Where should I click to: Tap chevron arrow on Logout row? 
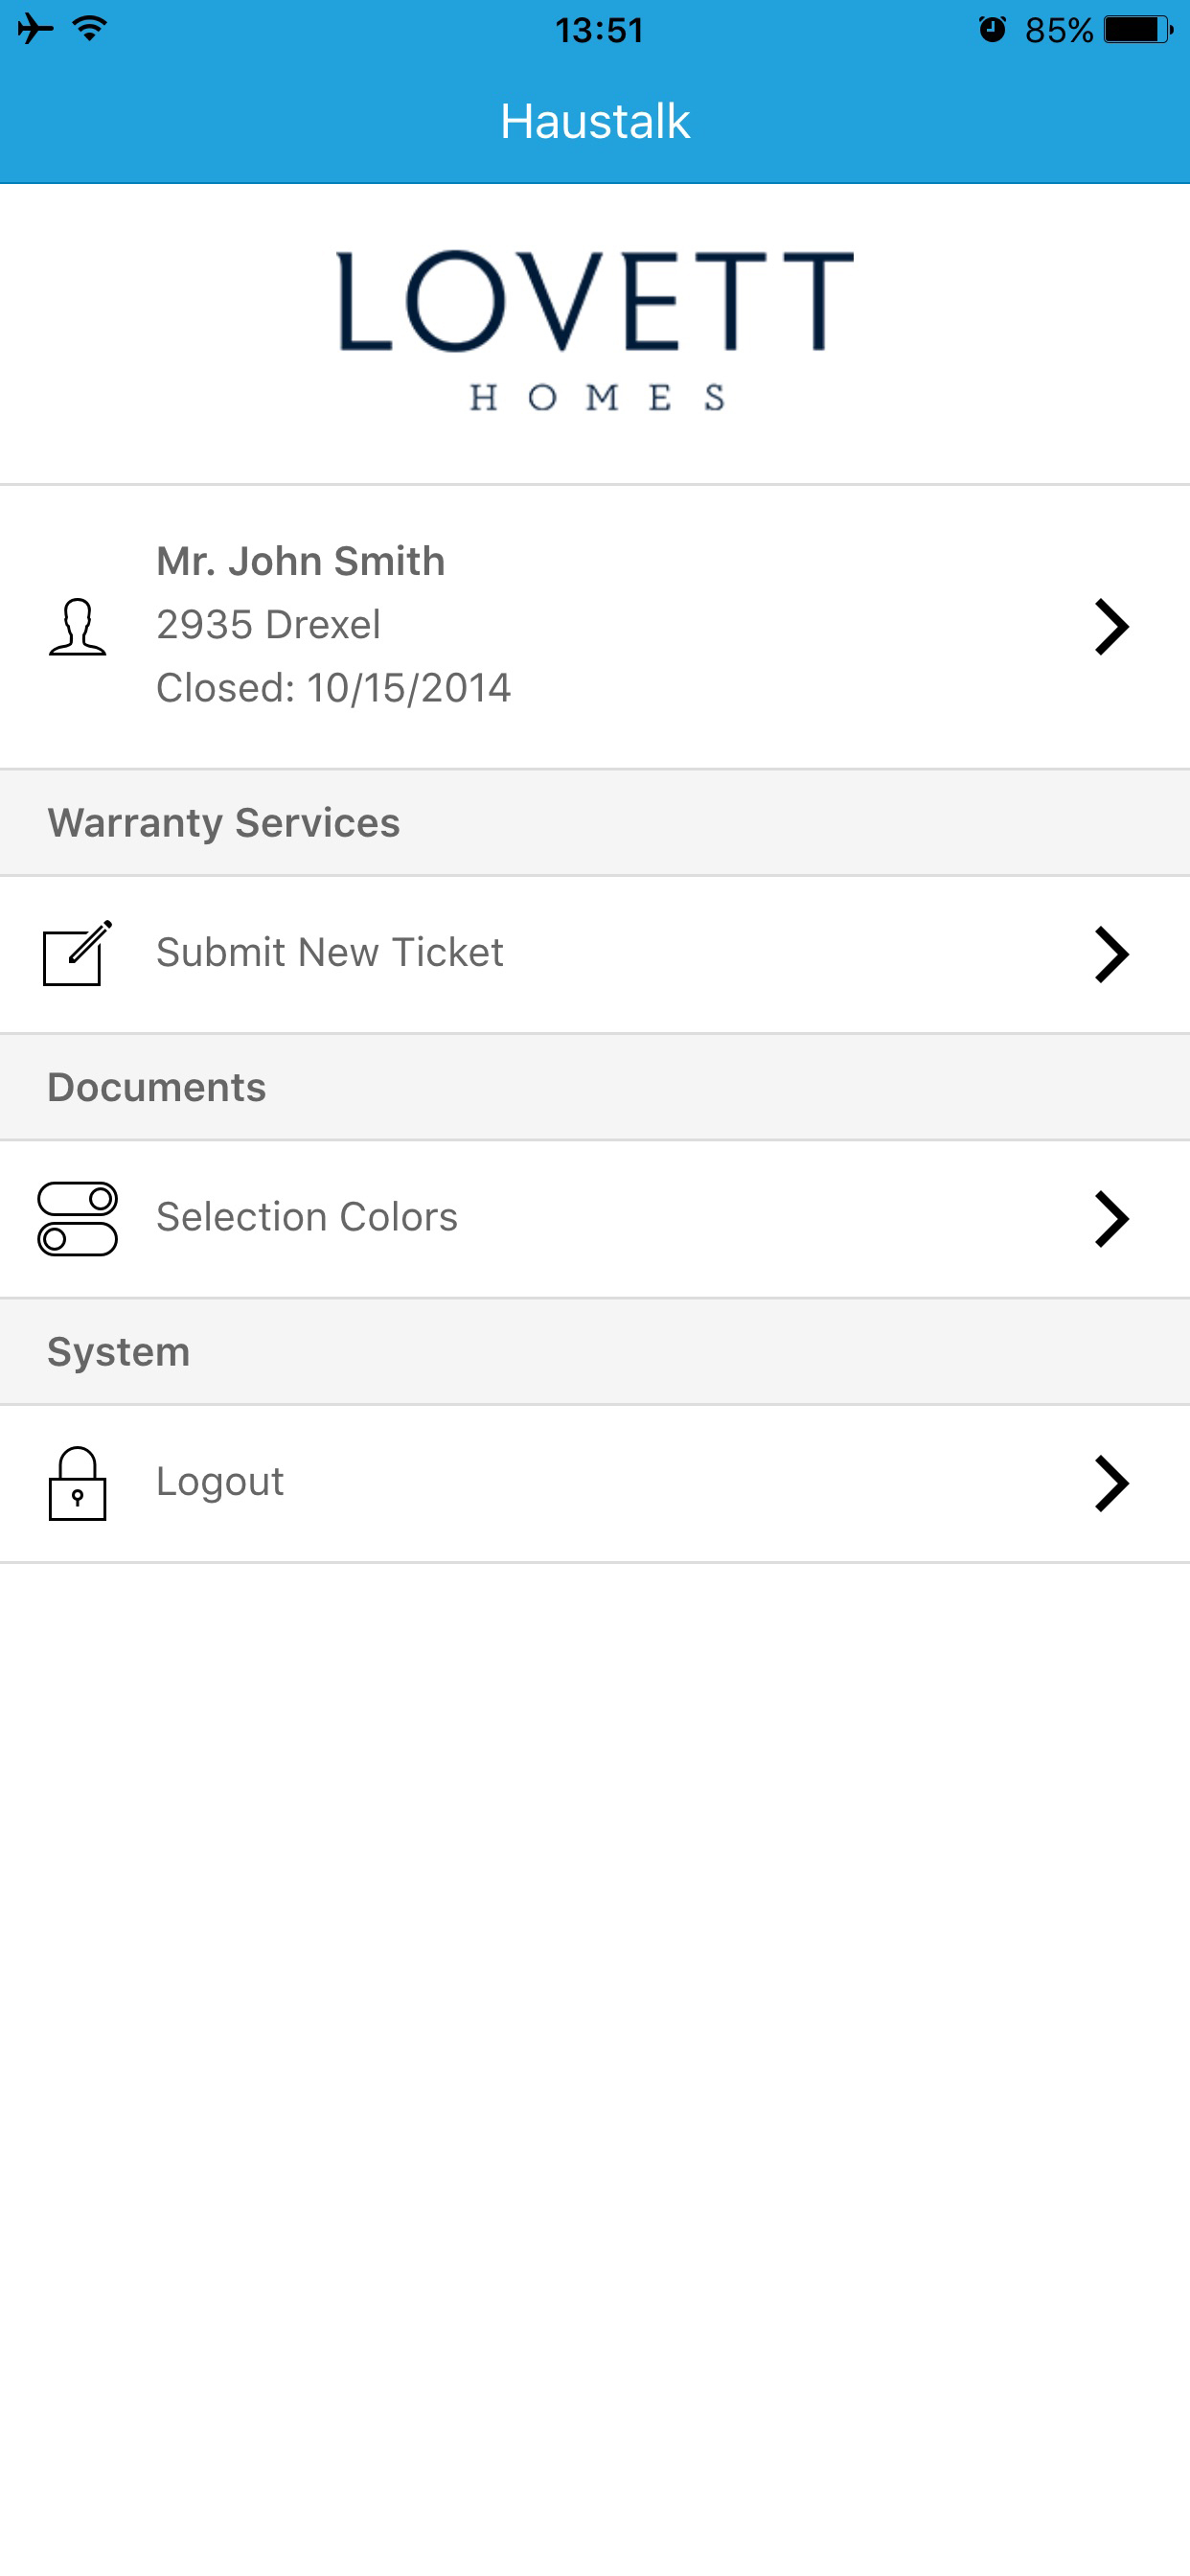tap(1111, 1483)
